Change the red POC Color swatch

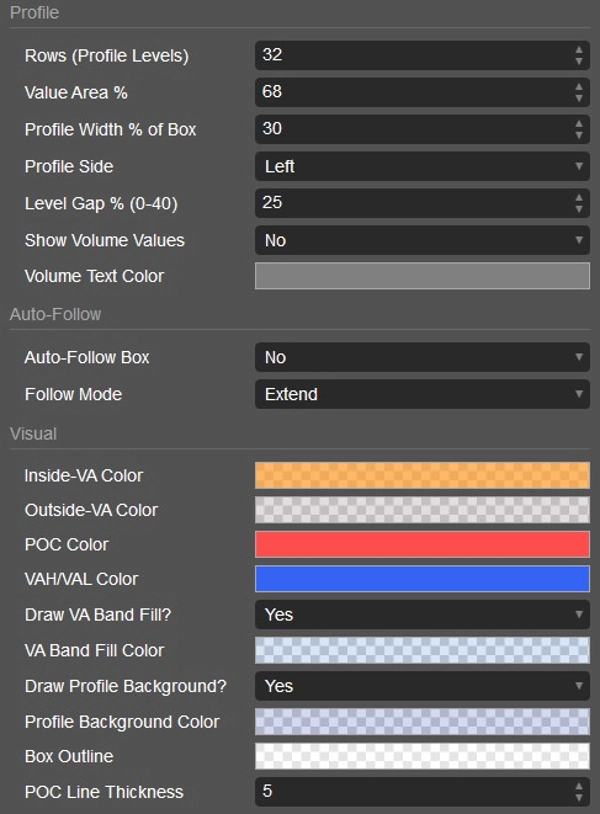[x=420, y=544]
